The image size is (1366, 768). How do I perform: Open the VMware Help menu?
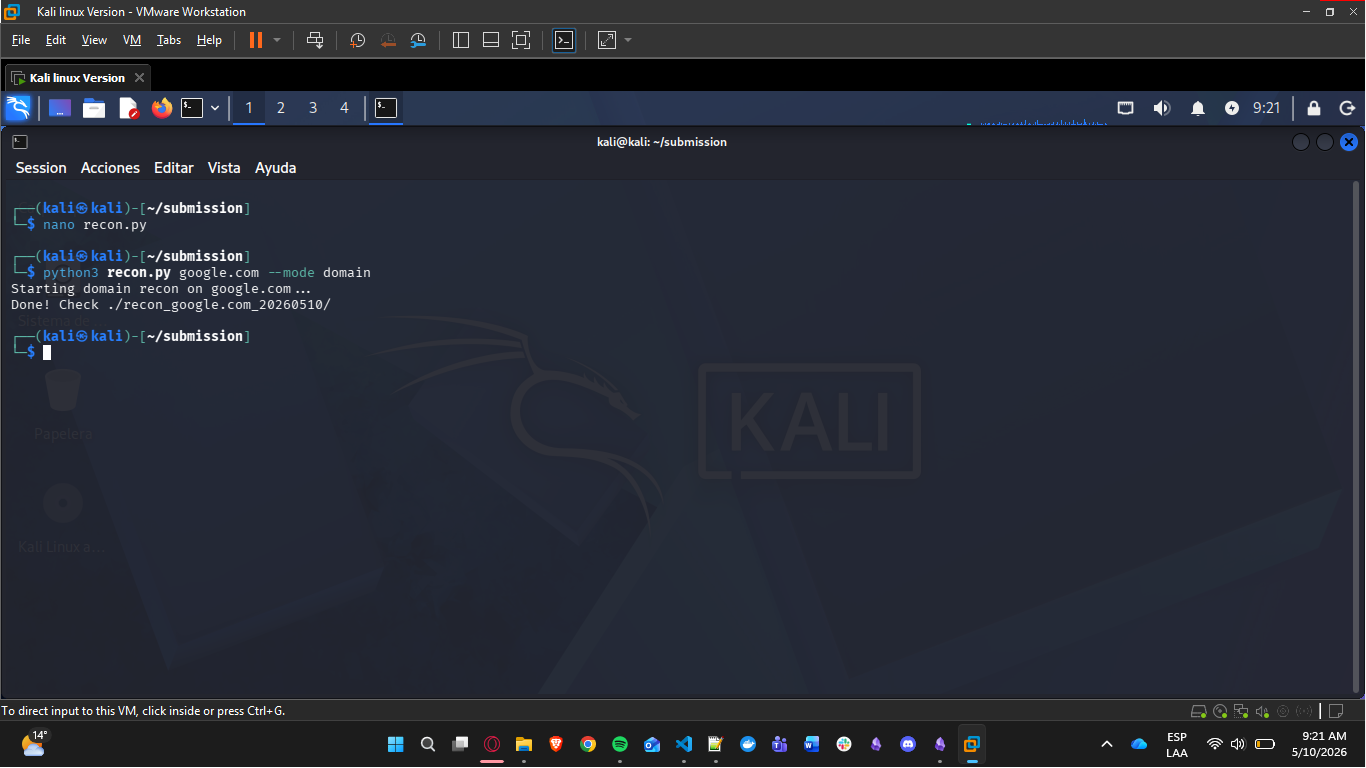pyautogui.click(x=209, y=40)
